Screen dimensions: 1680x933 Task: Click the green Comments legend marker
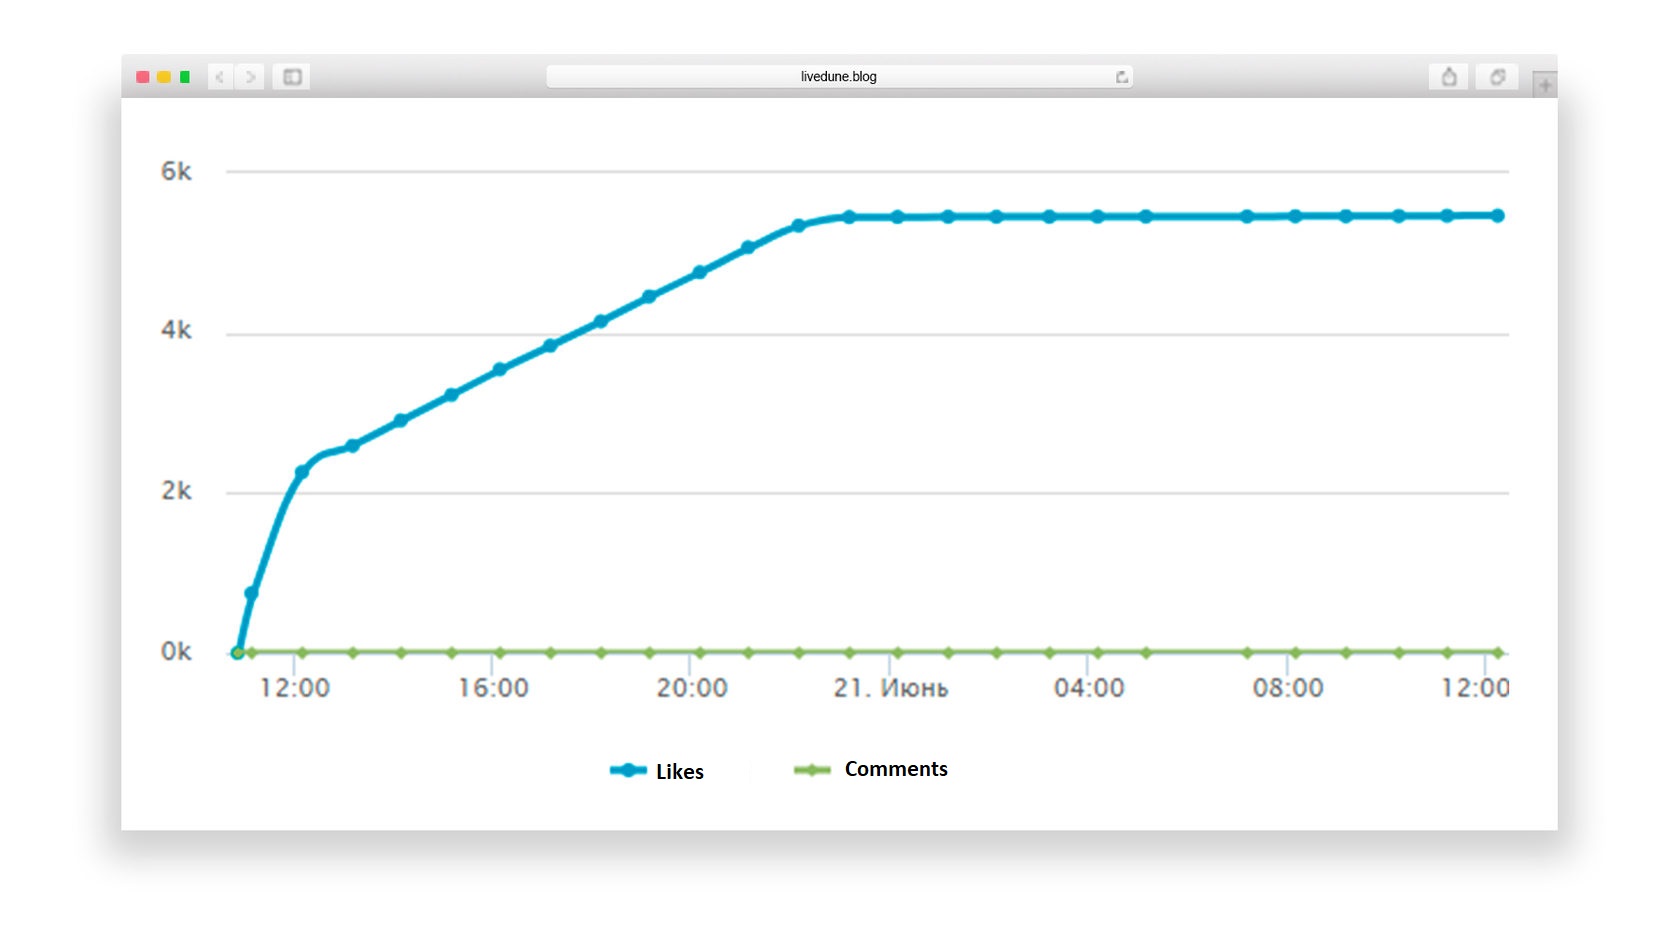(812, 770)
